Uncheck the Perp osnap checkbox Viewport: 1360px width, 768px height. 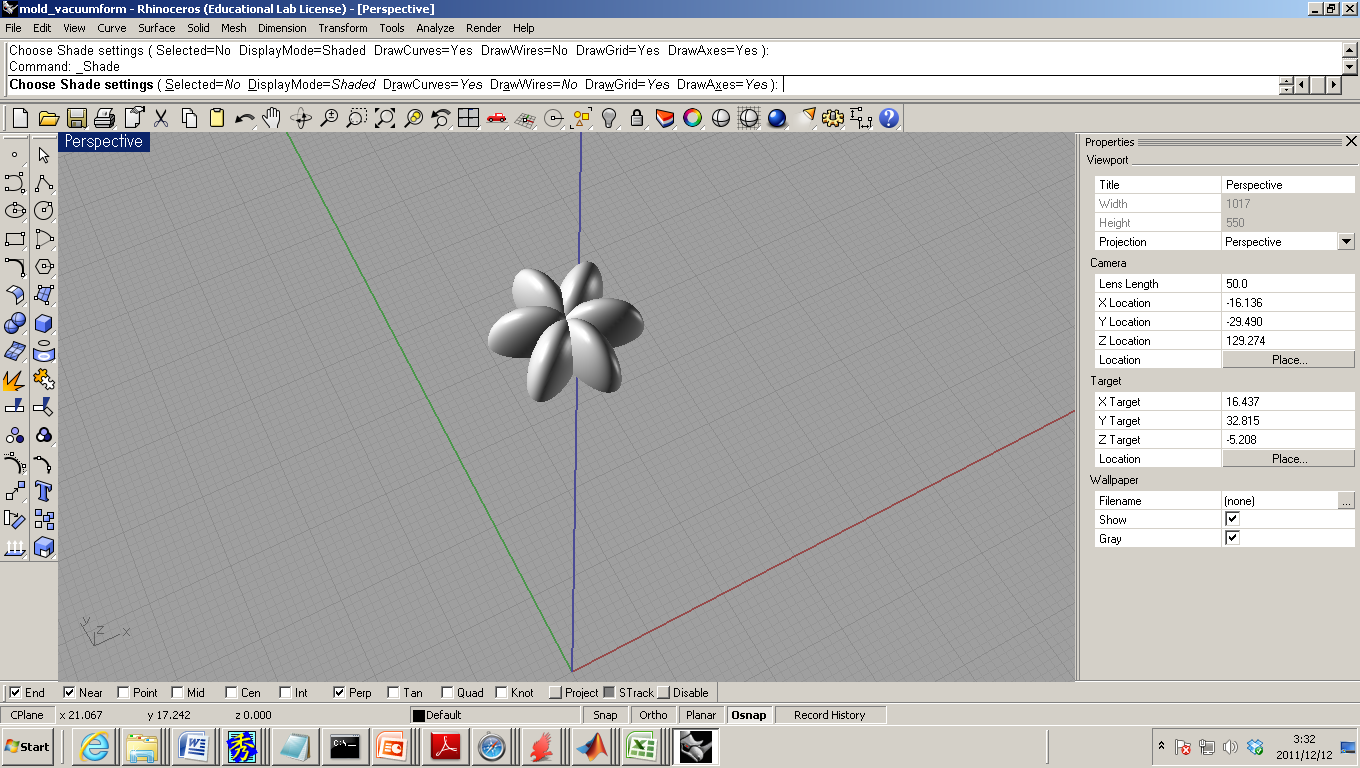(340, 692)
